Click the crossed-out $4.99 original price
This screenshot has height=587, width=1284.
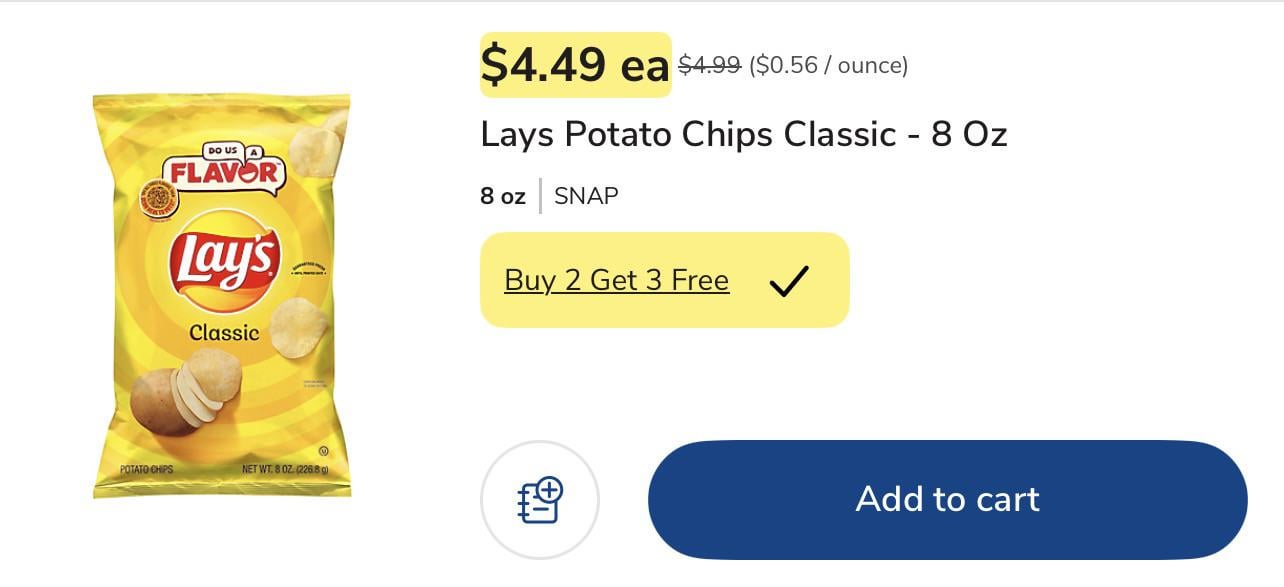[x=709, y=65]
